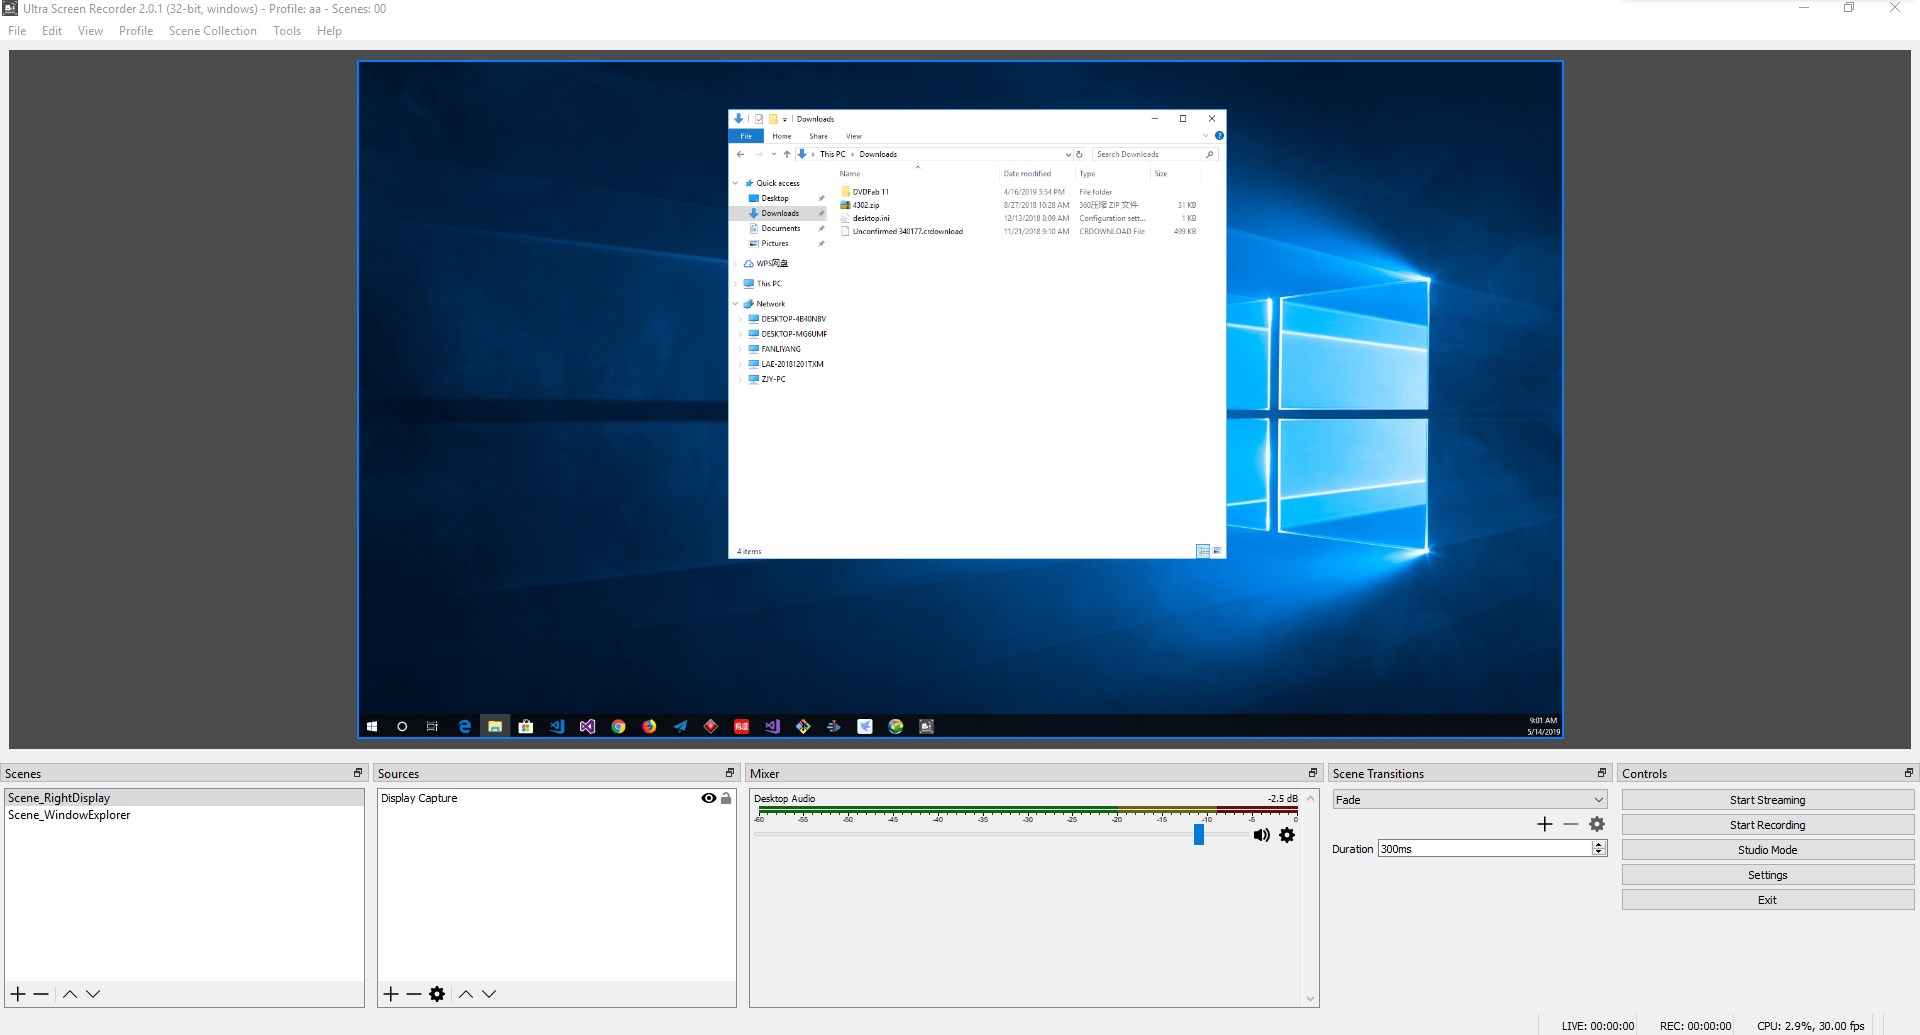Add a new scene with plus icon
Screen dimensions: 1920x1035
point(18,994)
